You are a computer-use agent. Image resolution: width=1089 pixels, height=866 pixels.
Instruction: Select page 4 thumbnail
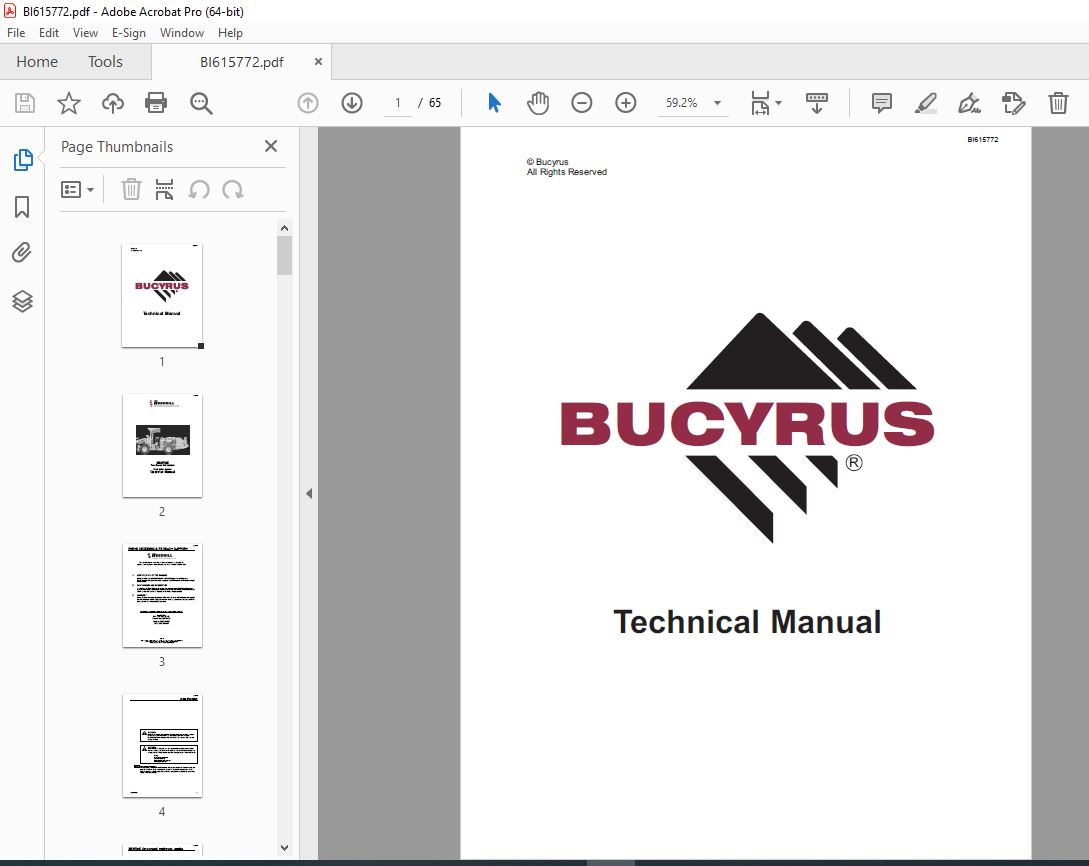(x=162, y=745)
